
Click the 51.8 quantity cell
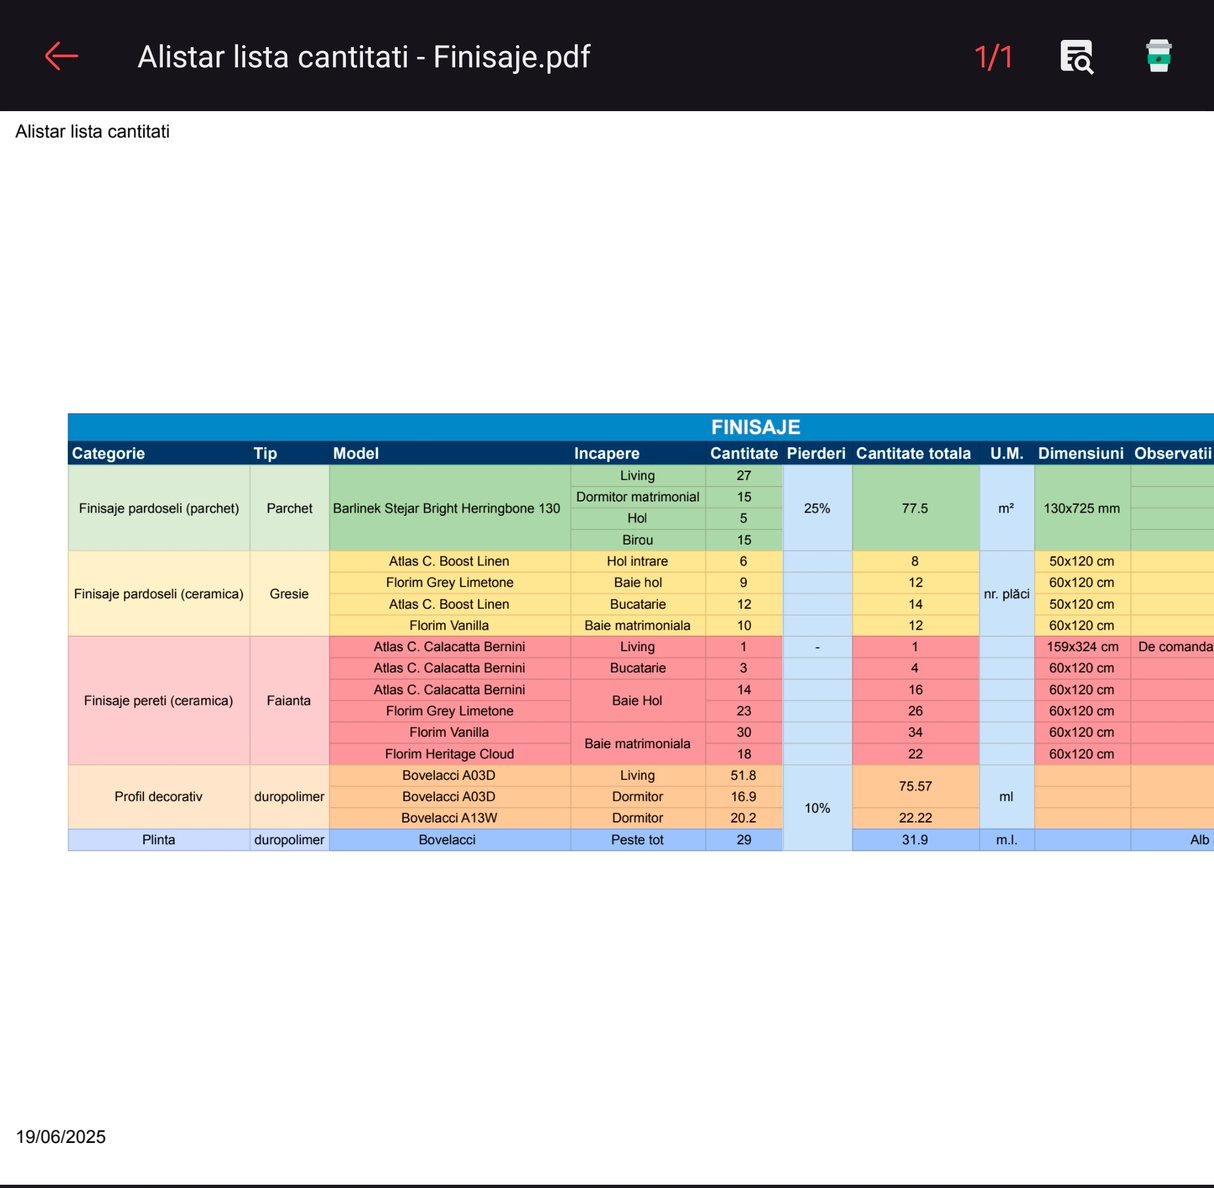[744, 775]
